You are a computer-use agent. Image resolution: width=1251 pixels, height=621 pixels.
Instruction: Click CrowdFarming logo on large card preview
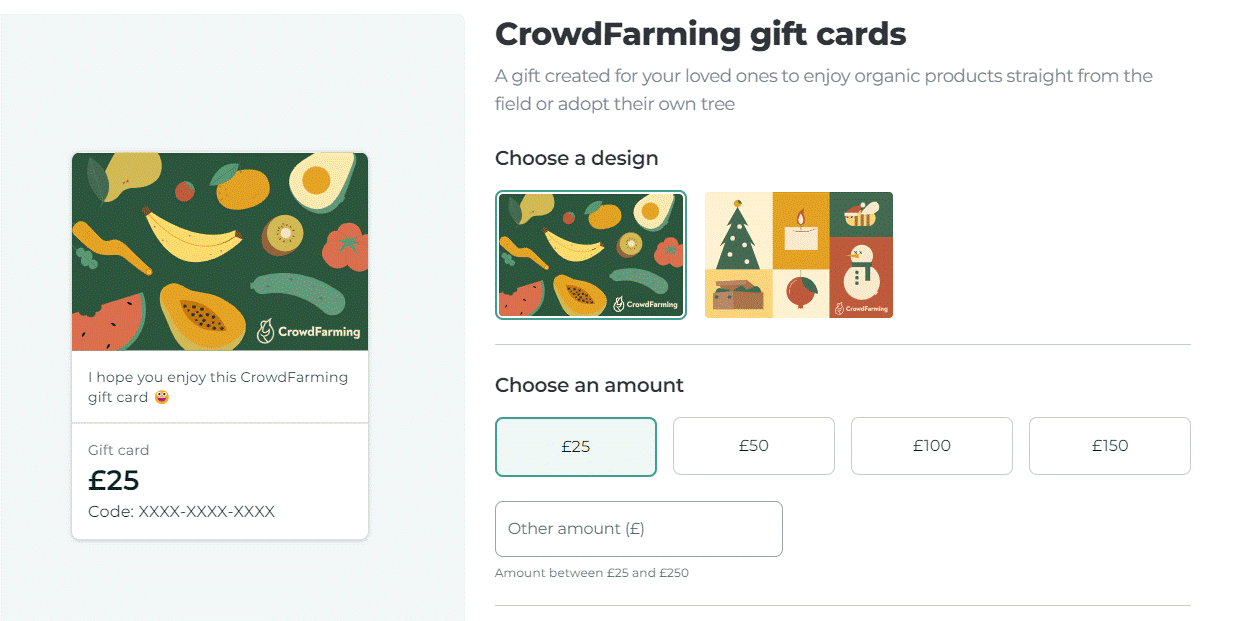(308, 331)
